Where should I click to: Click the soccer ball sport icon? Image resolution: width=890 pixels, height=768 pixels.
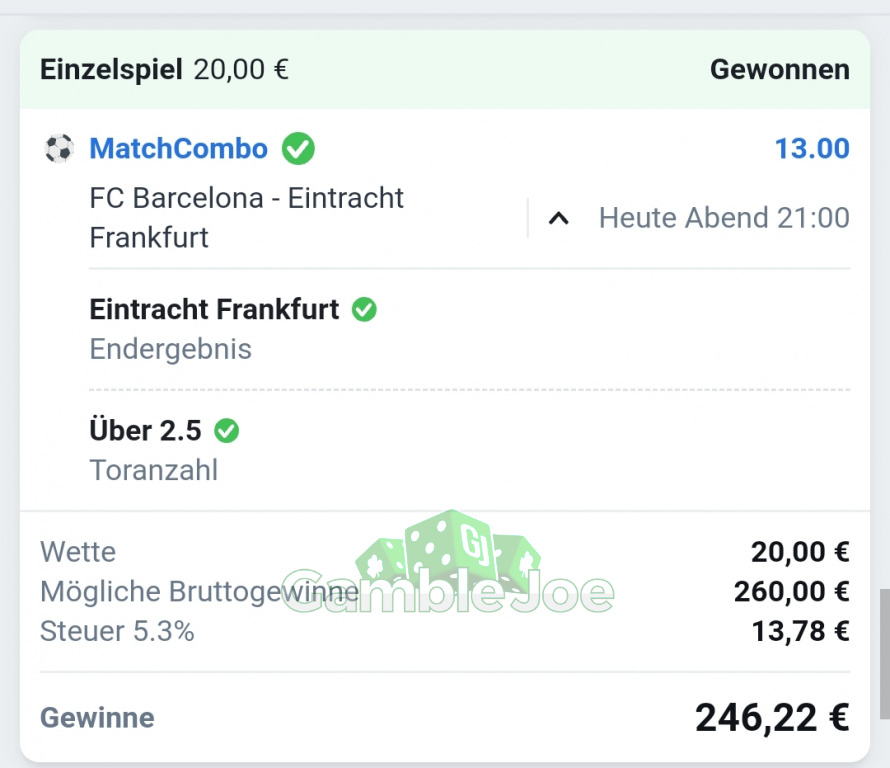click(59, 149)
